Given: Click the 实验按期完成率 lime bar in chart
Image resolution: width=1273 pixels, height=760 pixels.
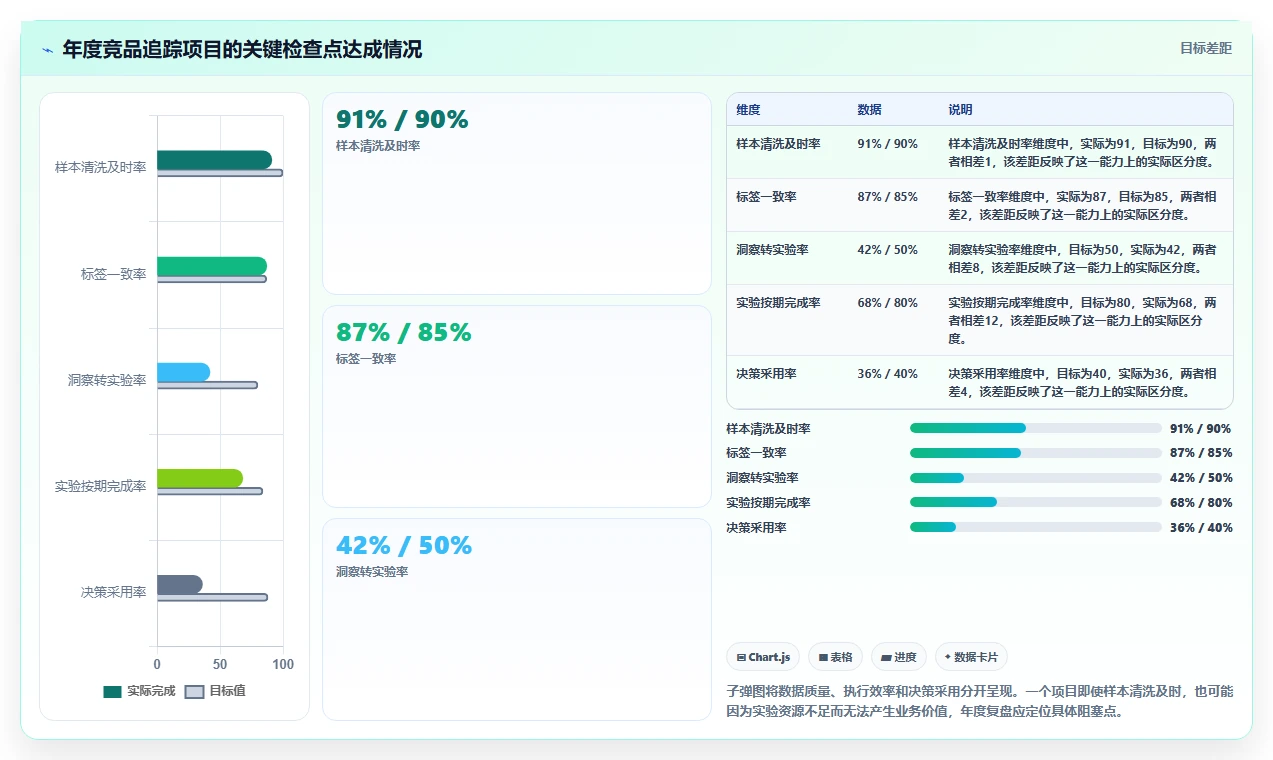Looking at the screenshot, I should [x=200, y=478].
